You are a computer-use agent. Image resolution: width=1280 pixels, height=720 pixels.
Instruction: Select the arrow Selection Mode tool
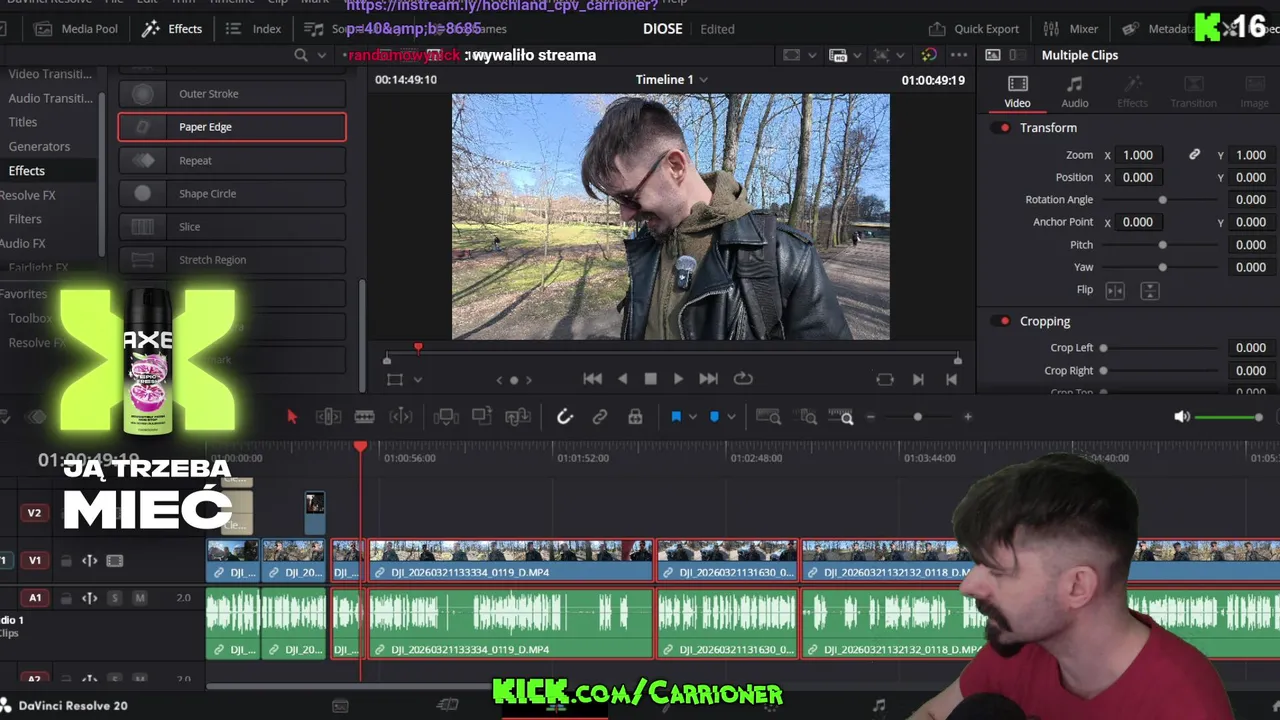point(292,417)
